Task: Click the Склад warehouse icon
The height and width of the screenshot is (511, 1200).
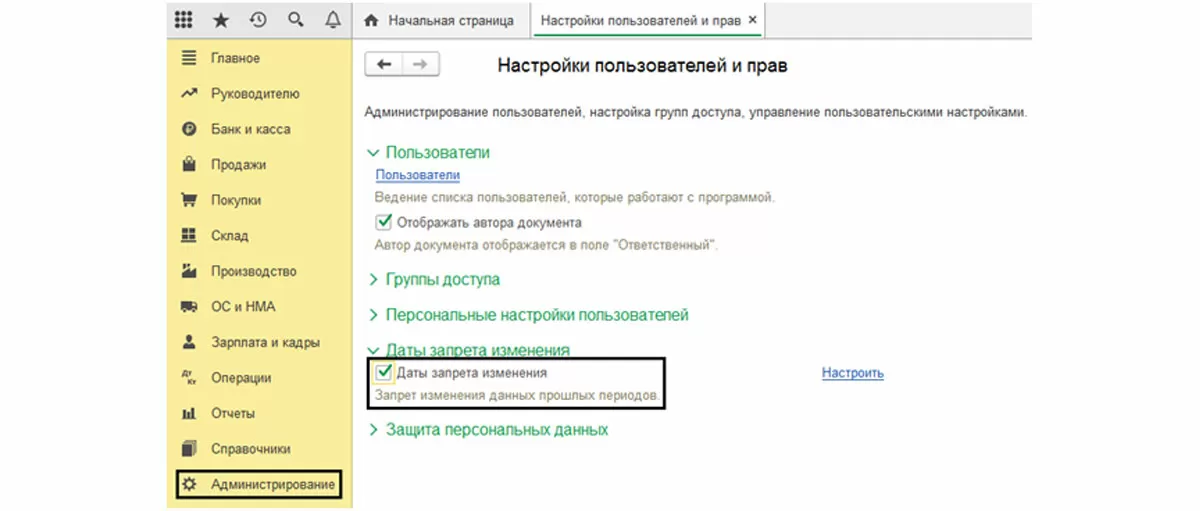Action: (188, 236)
